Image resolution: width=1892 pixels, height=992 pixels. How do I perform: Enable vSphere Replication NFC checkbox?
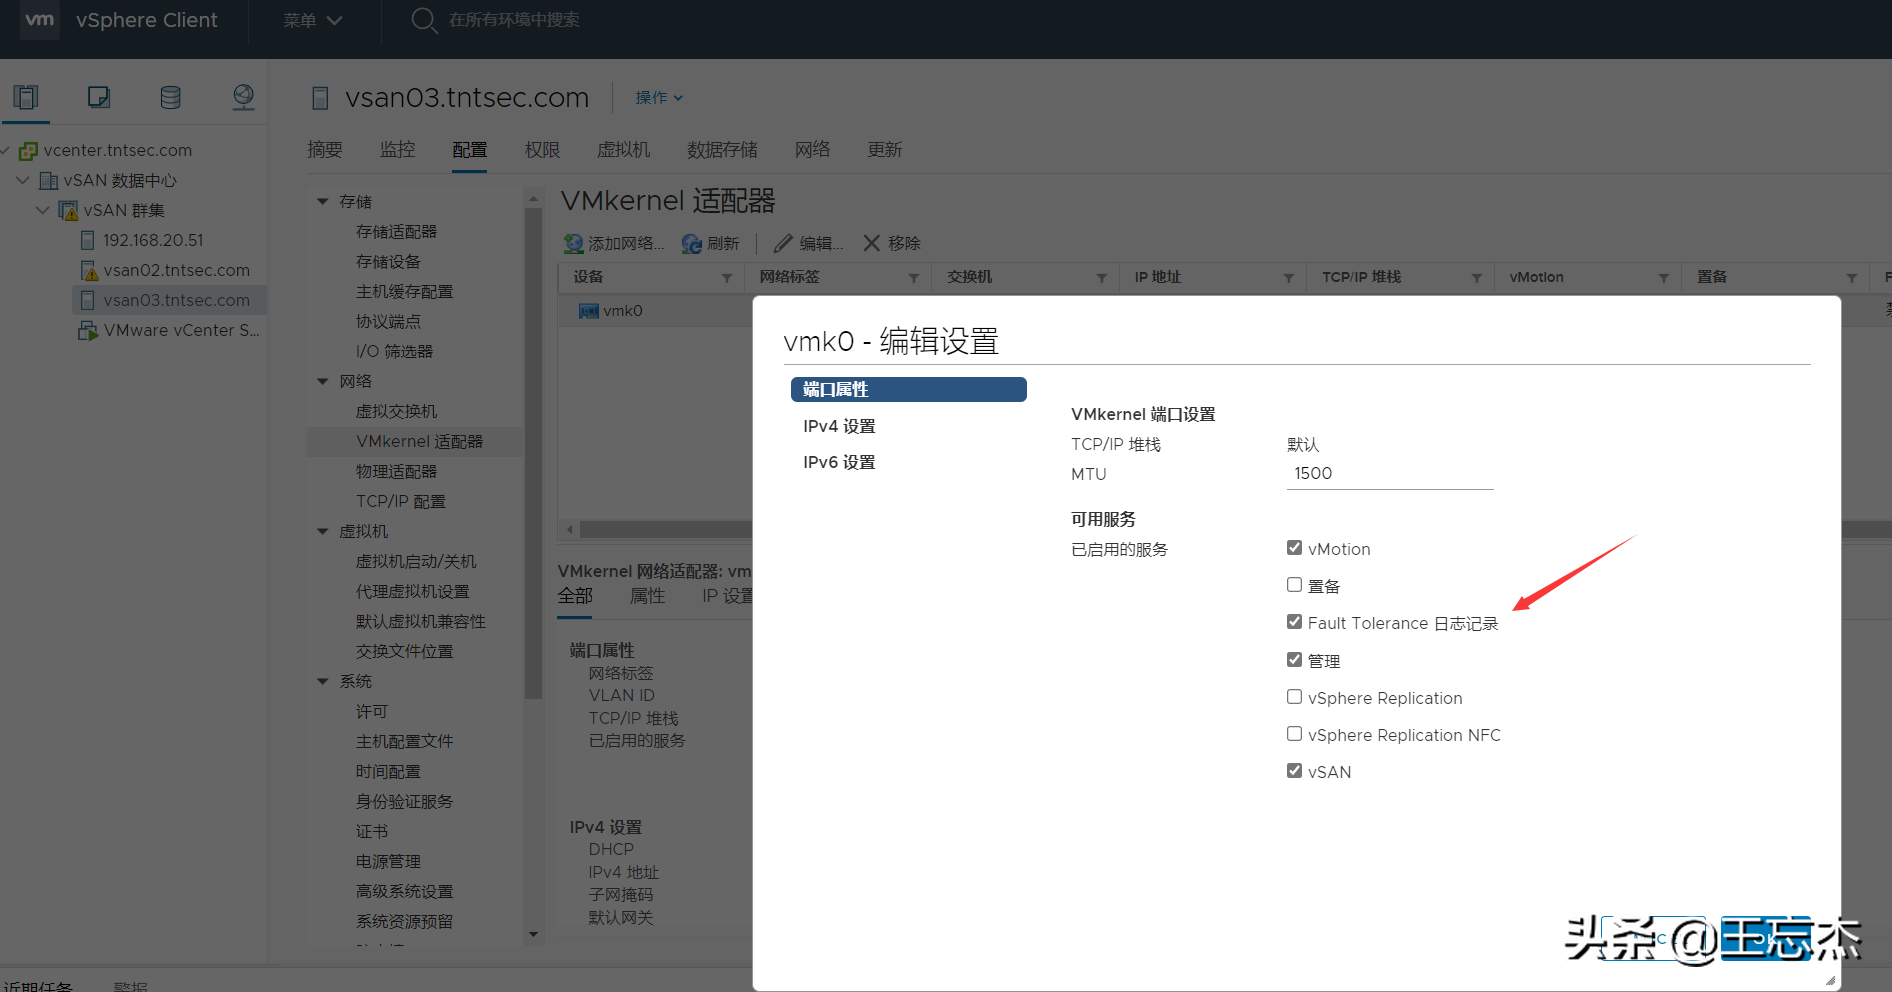click(x=1294, y=734)
